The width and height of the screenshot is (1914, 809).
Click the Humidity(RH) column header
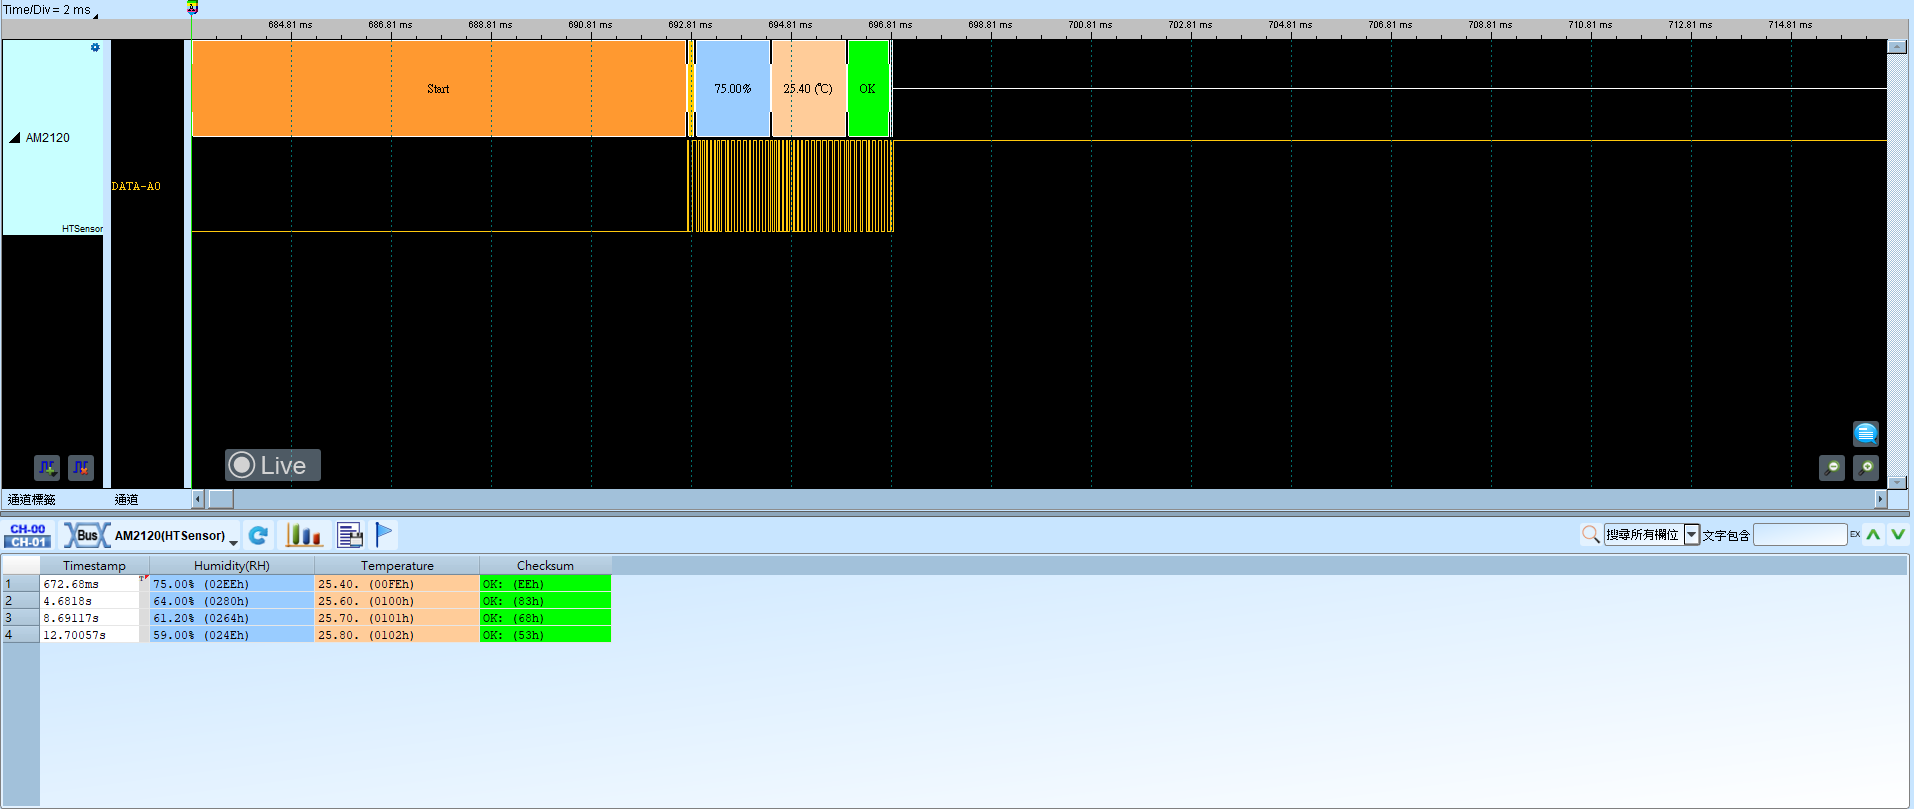(232, 566)
